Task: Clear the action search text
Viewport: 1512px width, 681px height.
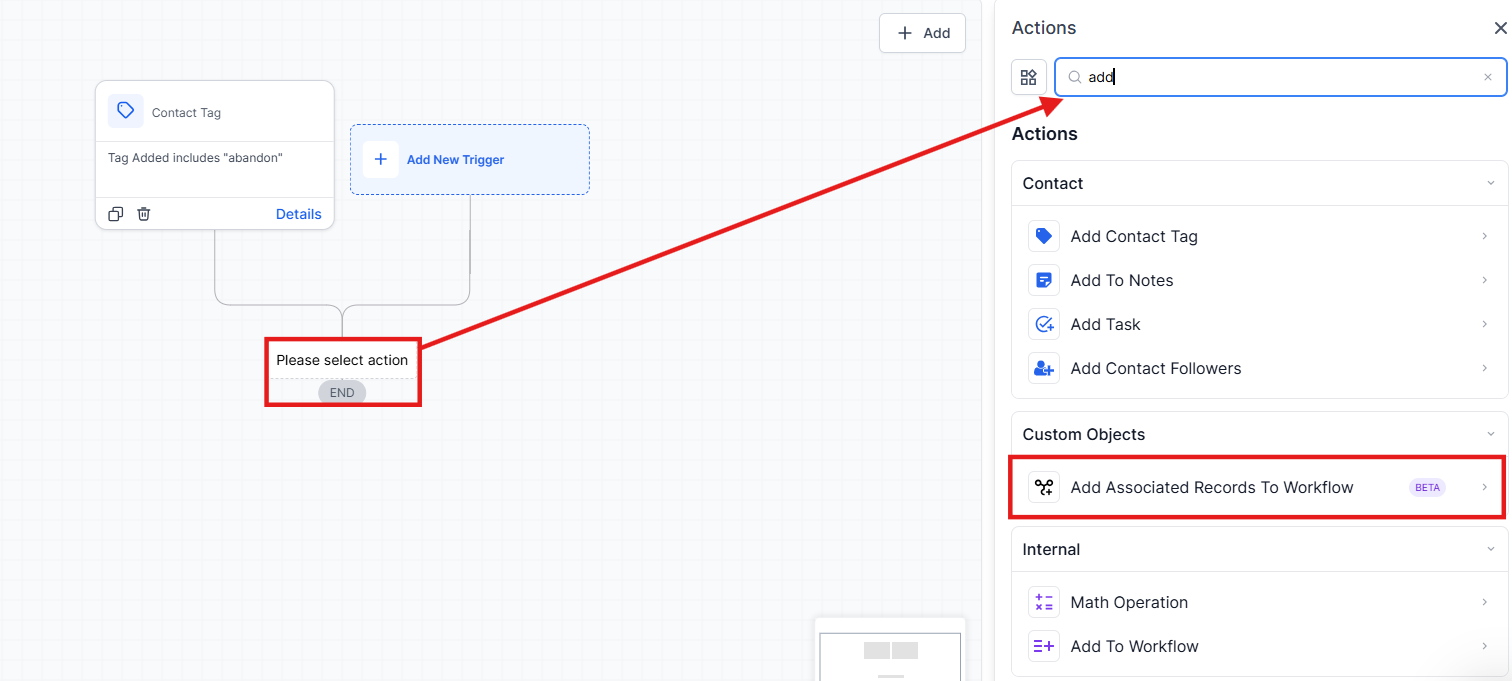Action: [x=1488, y=77]
